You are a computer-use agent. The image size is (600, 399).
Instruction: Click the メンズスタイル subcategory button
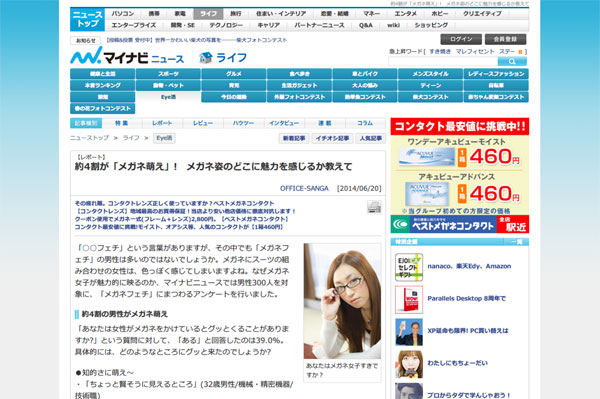pyautogui.click(x=430, y=74)
